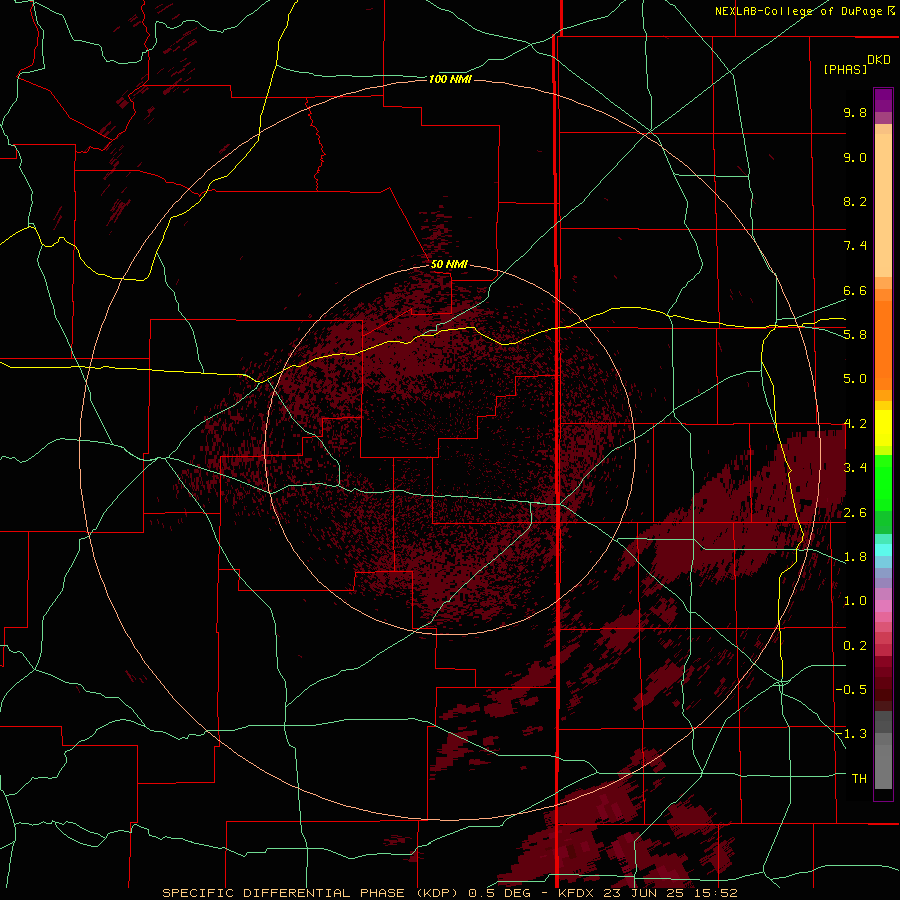Click the -0.5 scale value
The height and width of the screenshot is (900, 900).
[851, 690]
